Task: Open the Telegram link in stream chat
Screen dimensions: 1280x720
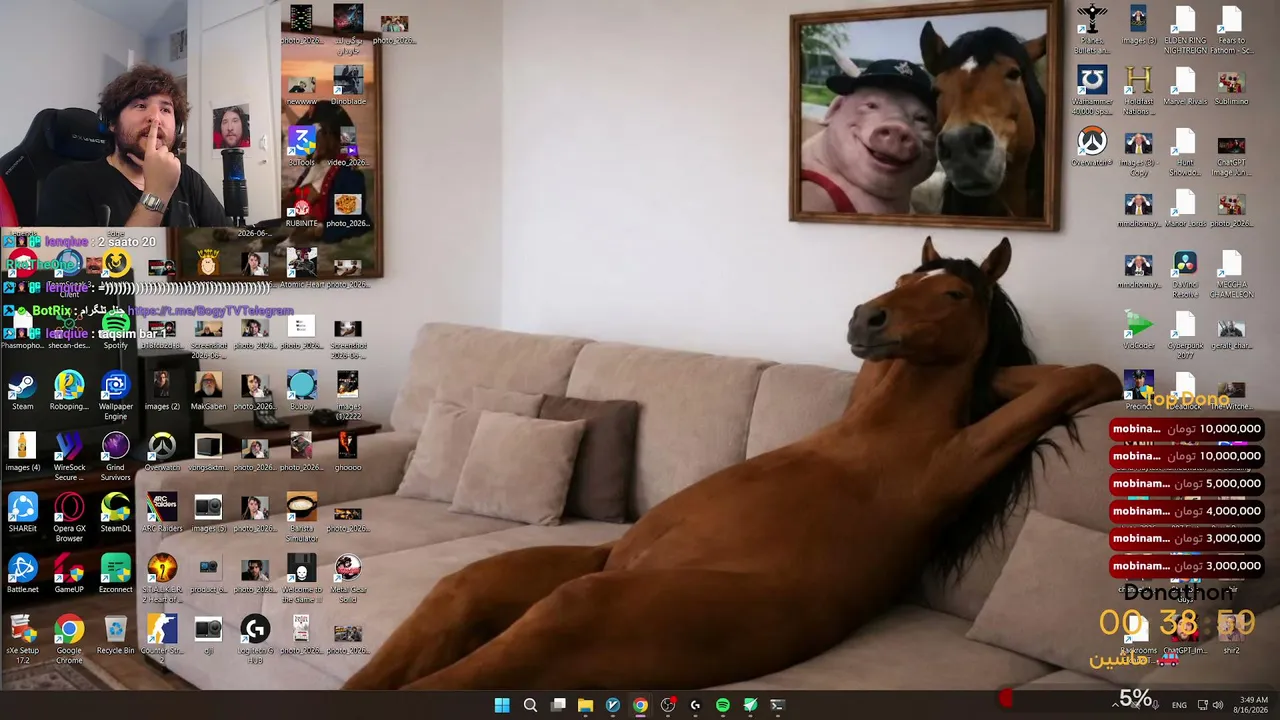Action: [x=210, y=311]
